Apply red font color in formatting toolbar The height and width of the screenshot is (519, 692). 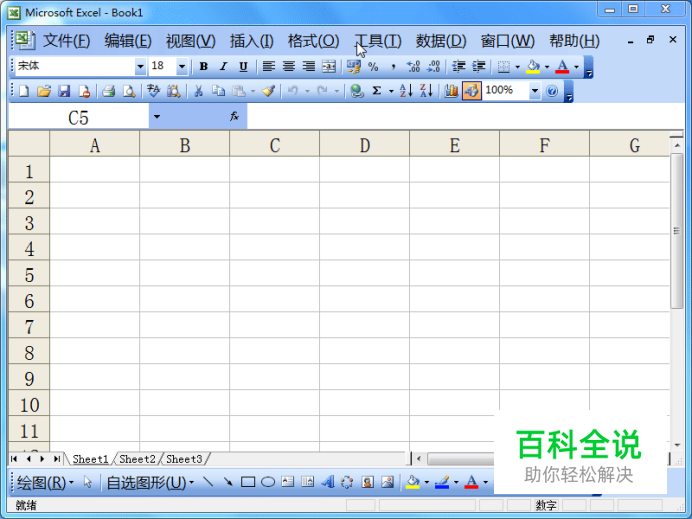coord(562,67)
